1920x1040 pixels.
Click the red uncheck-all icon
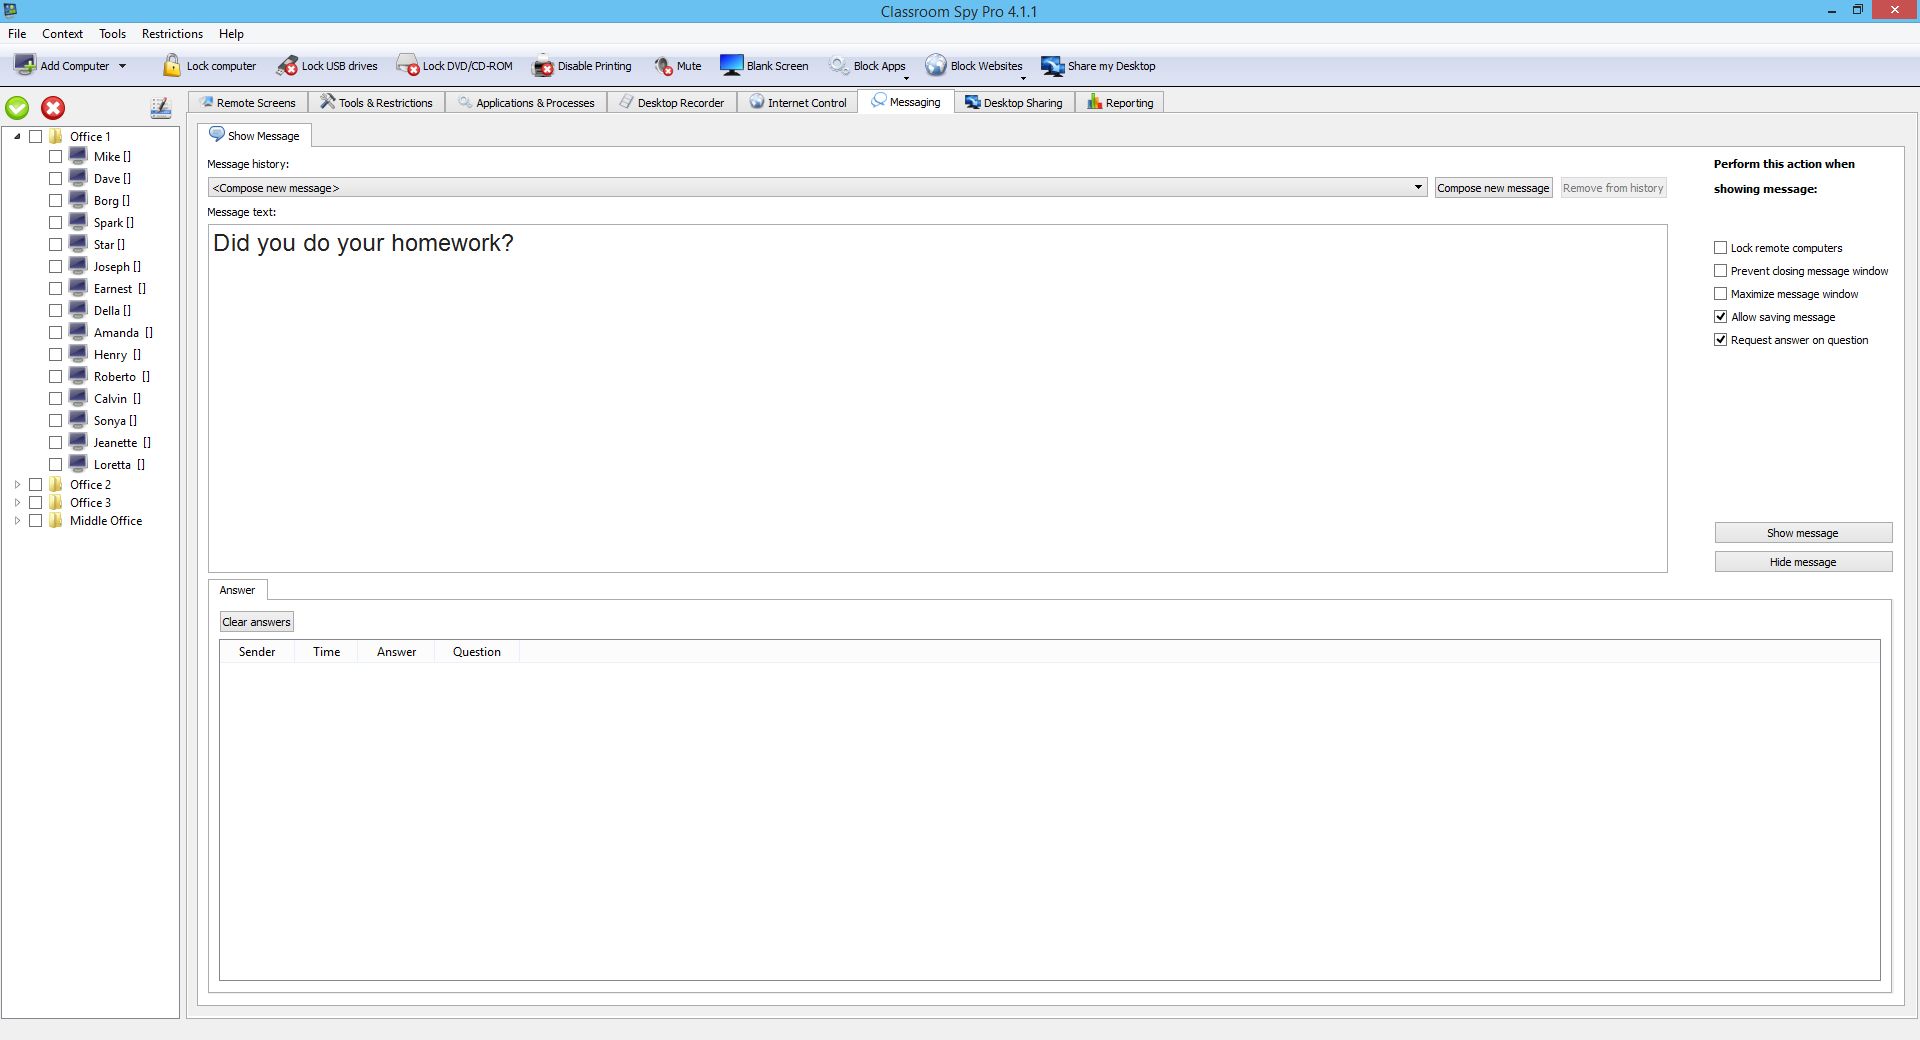[53, 108]
